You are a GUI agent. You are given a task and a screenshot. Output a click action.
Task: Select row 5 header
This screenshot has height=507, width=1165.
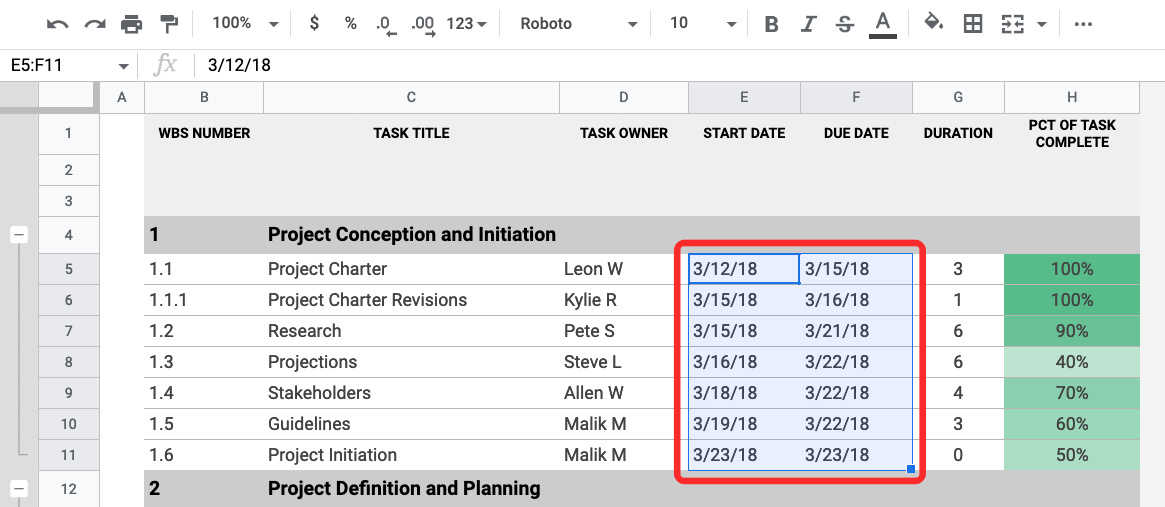click(x=68, y=269)
